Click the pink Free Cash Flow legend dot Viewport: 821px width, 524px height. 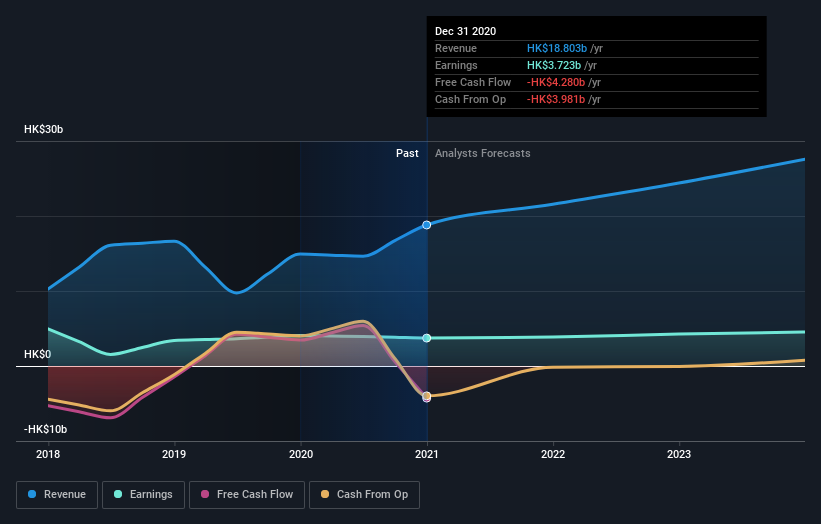point(205,494)
